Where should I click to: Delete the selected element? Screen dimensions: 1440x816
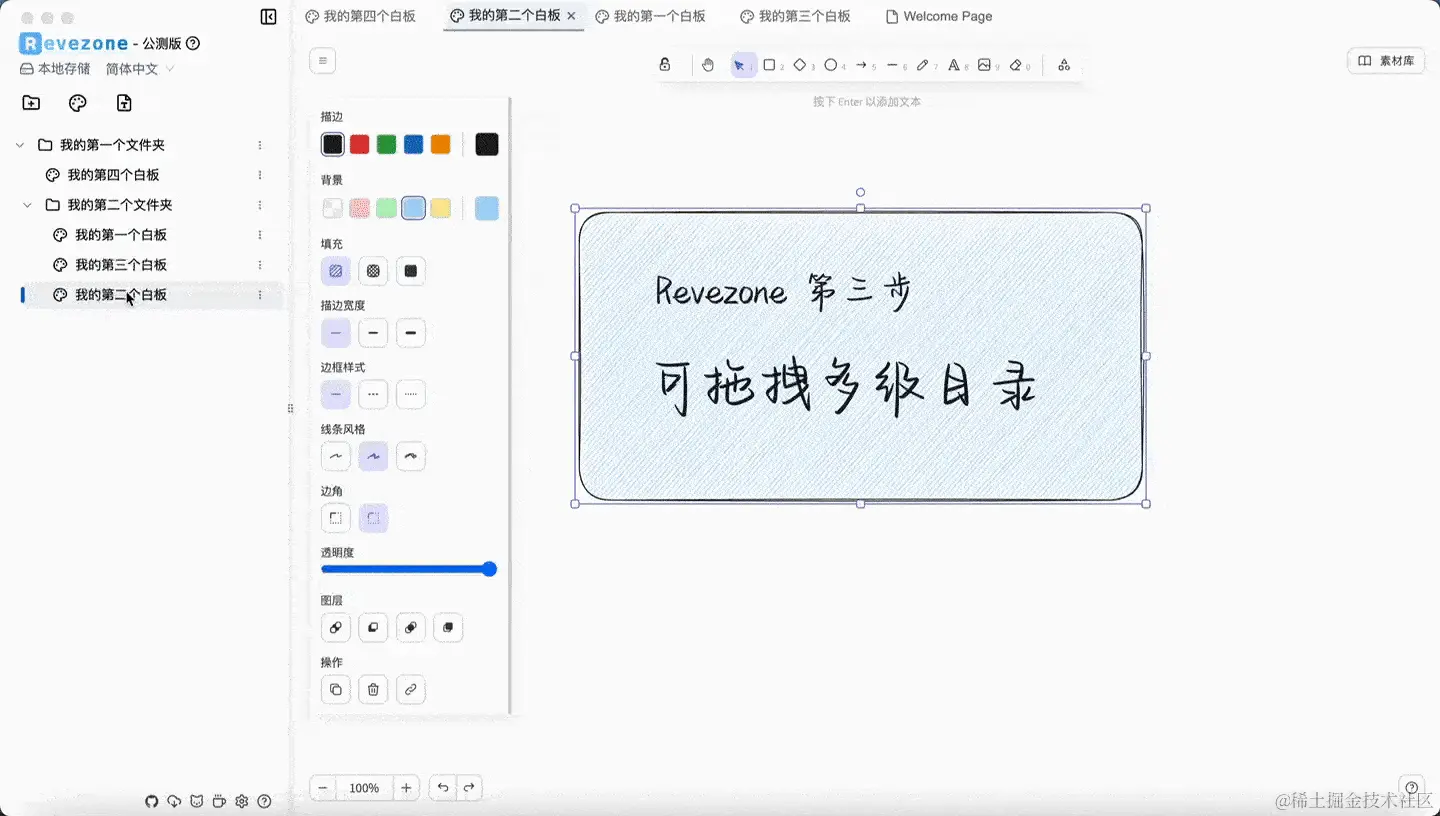coord(373,689)
